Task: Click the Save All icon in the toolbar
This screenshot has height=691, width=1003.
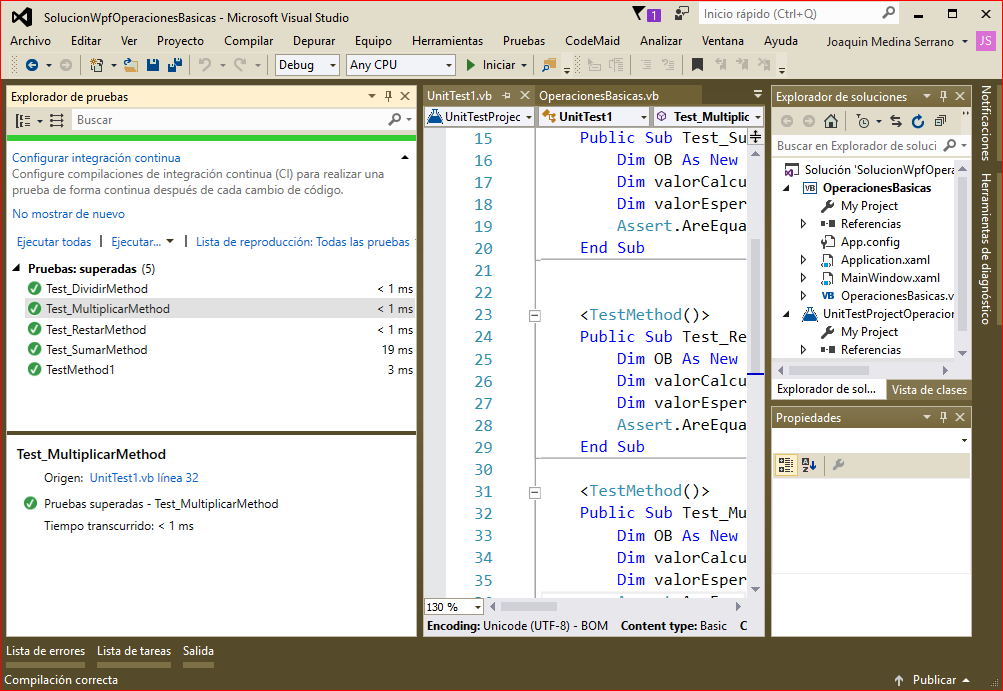Action: [175, 65]
